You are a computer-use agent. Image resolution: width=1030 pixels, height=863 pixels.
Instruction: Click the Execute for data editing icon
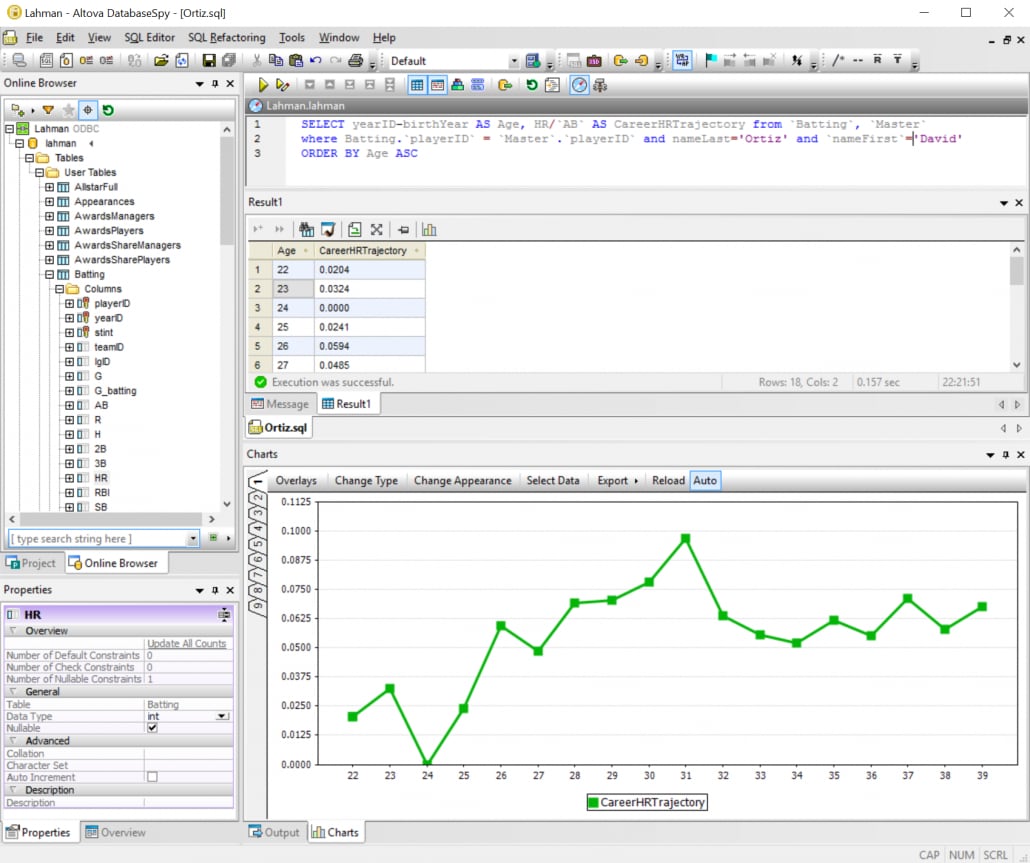point(282,85)
